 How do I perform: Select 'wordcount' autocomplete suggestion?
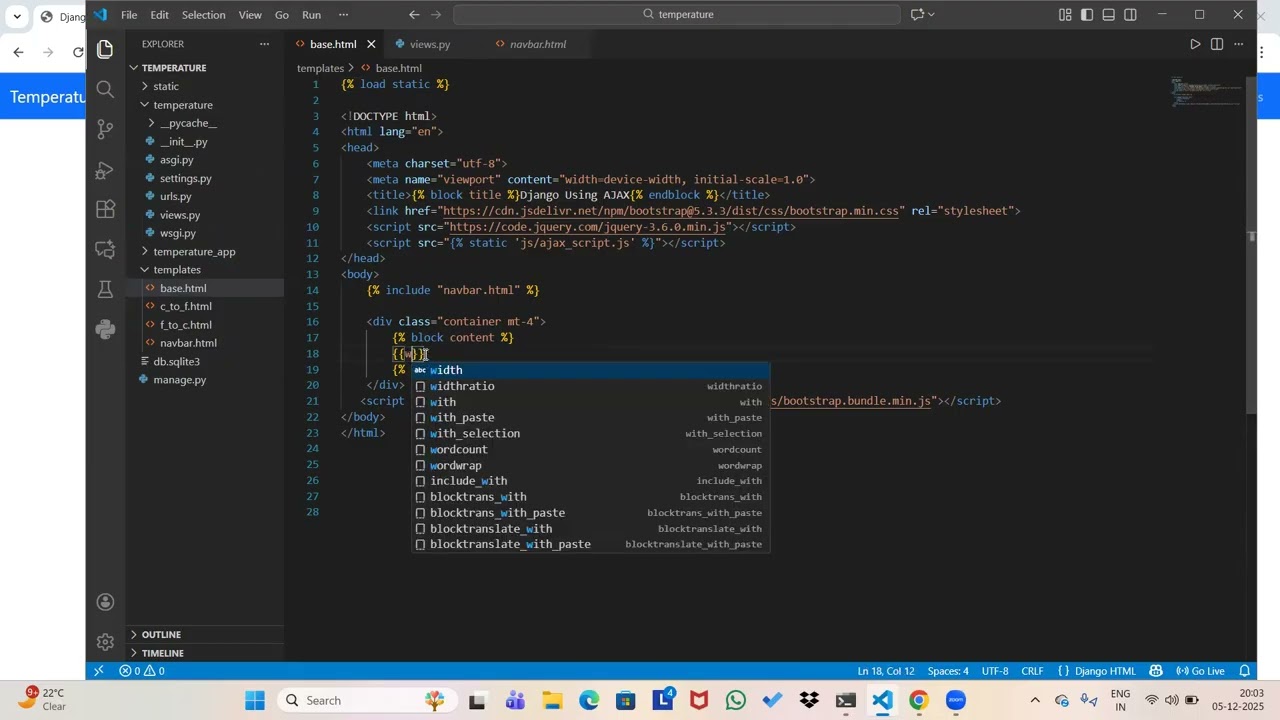click(590, 449)
